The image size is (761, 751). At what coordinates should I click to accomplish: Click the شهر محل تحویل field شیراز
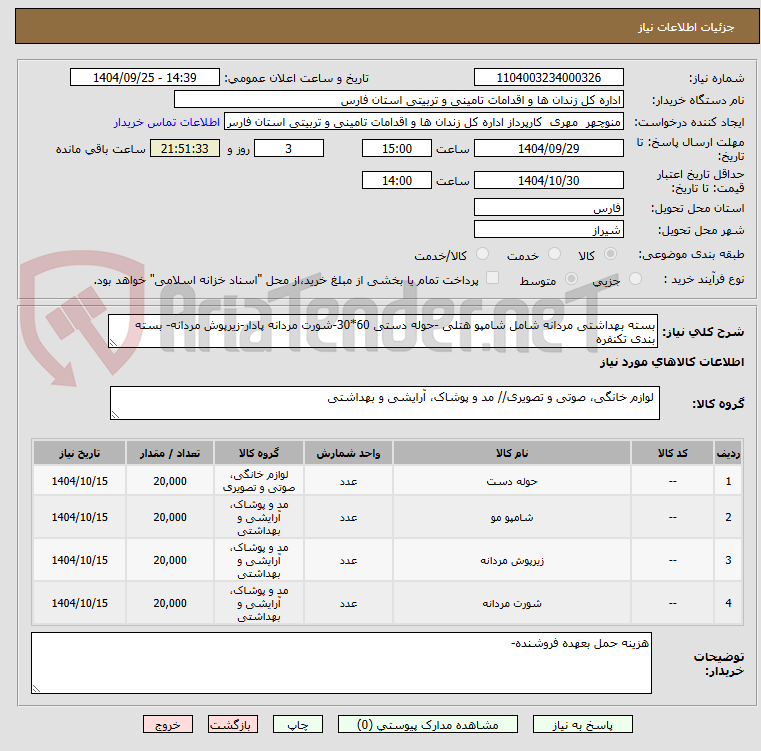coord(548,230)
